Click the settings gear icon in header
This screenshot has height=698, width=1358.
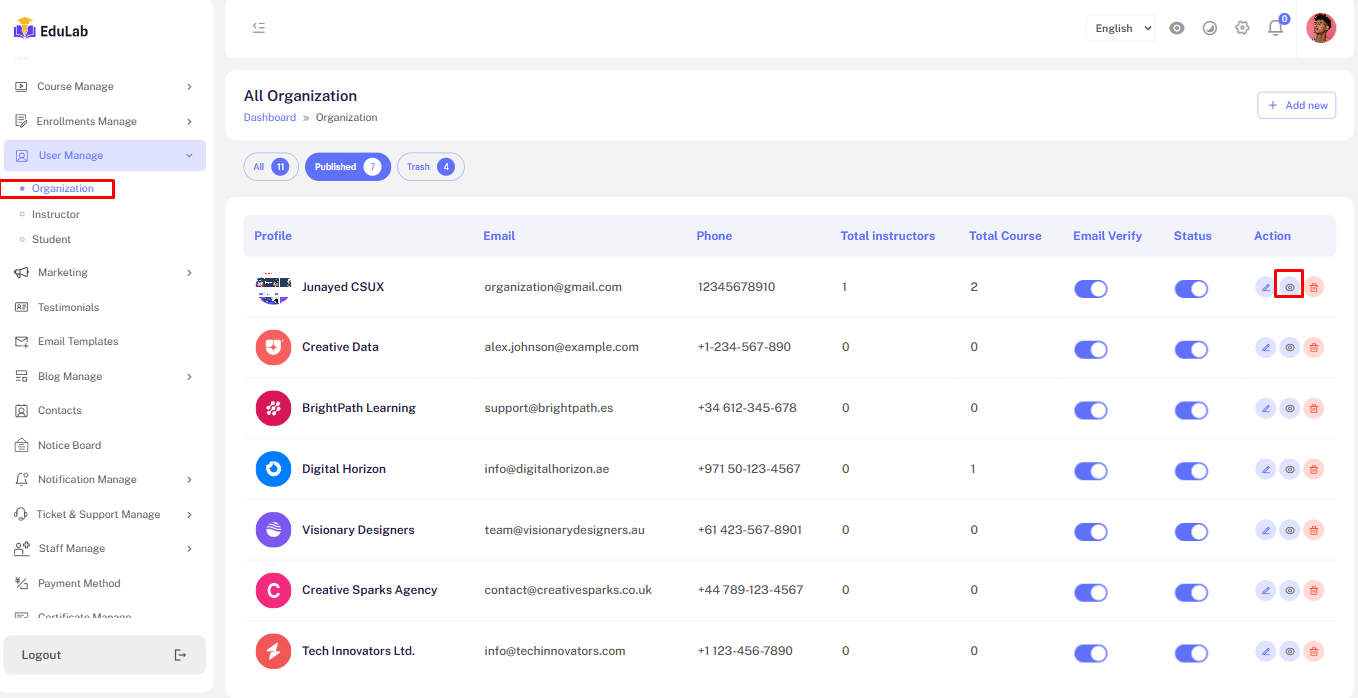1242,28
